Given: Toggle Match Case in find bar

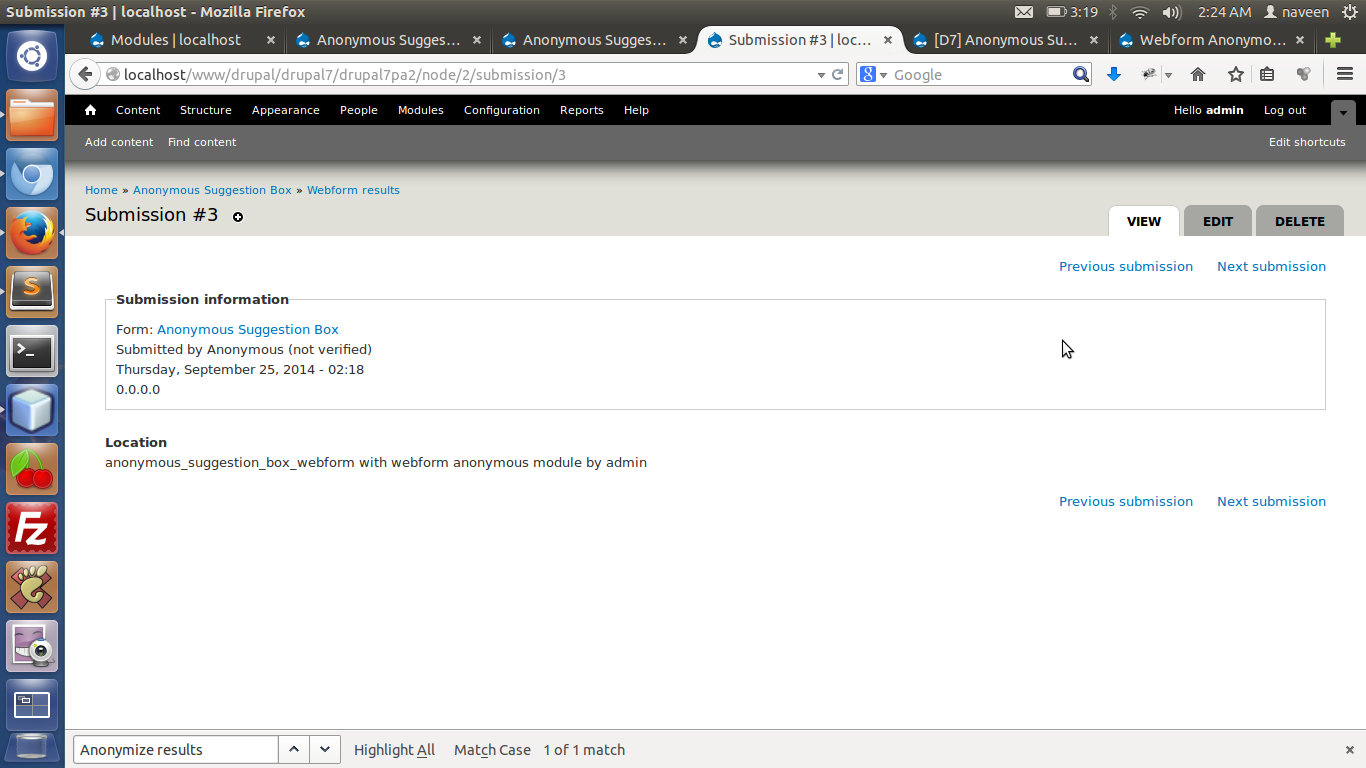Looking at the screenshot, I should tap(492, 750).
